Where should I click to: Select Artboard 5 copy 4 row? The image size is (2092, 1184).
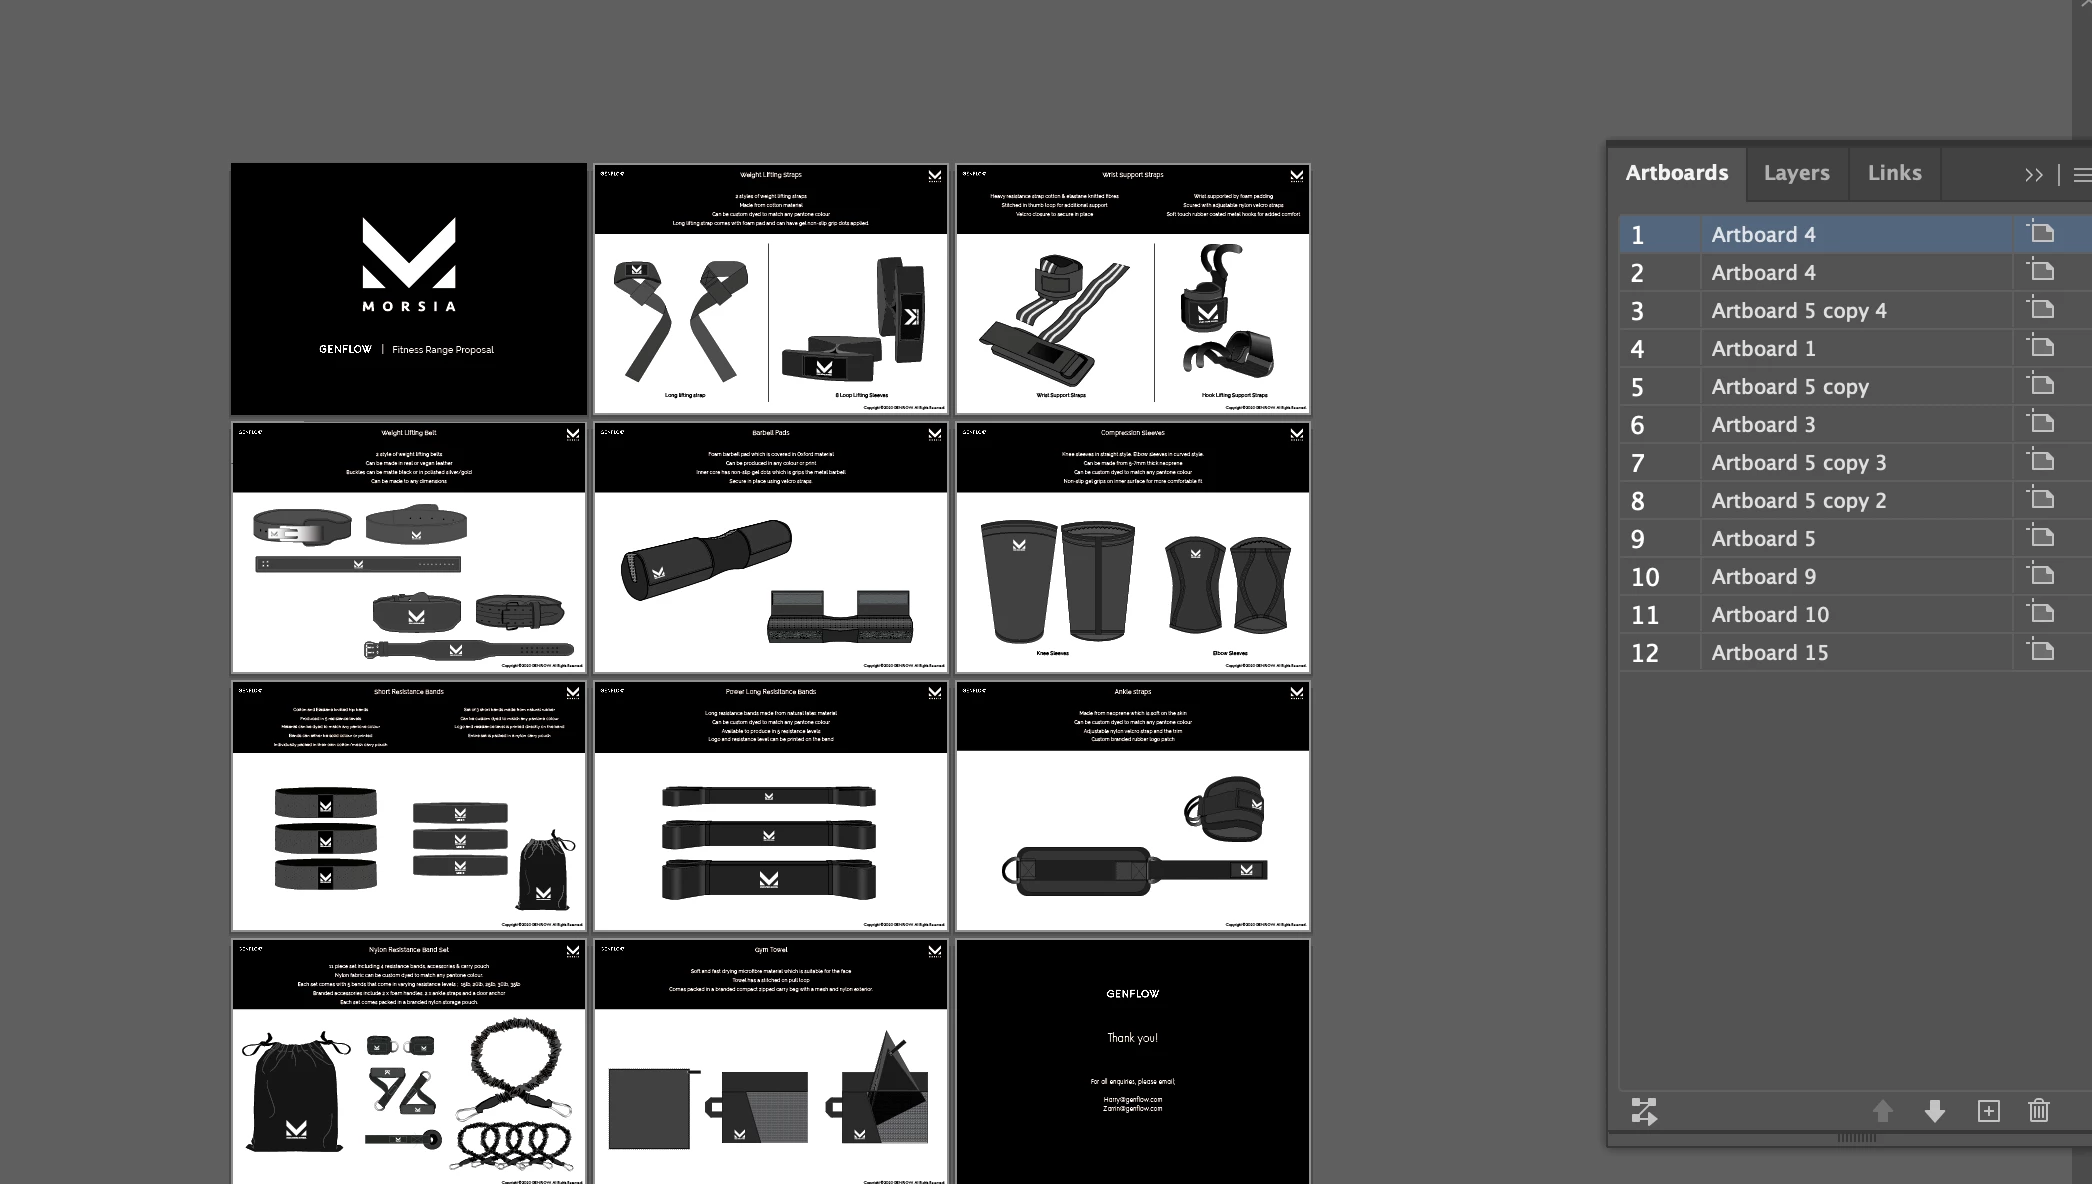[x=1798, y=311]
